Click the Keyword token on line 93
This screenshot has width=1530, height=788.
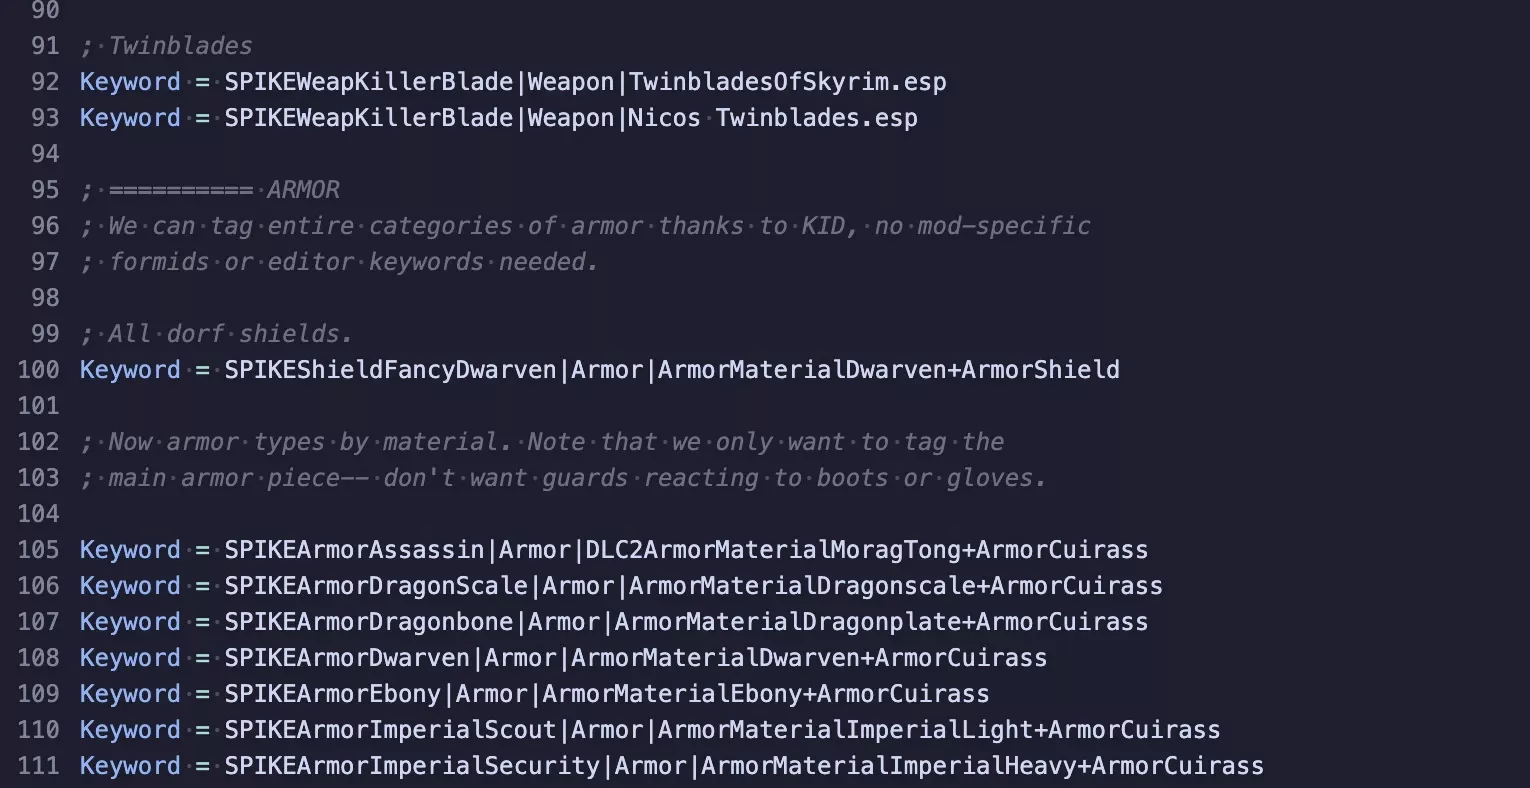coord(130,118)
